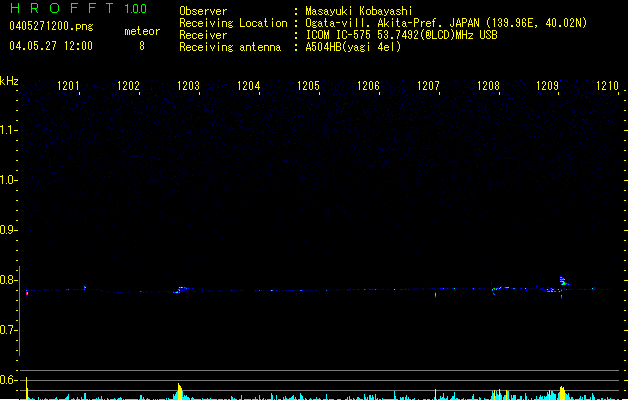Click the Receiving antenna label
629x400 pixels.
(230, 47)
